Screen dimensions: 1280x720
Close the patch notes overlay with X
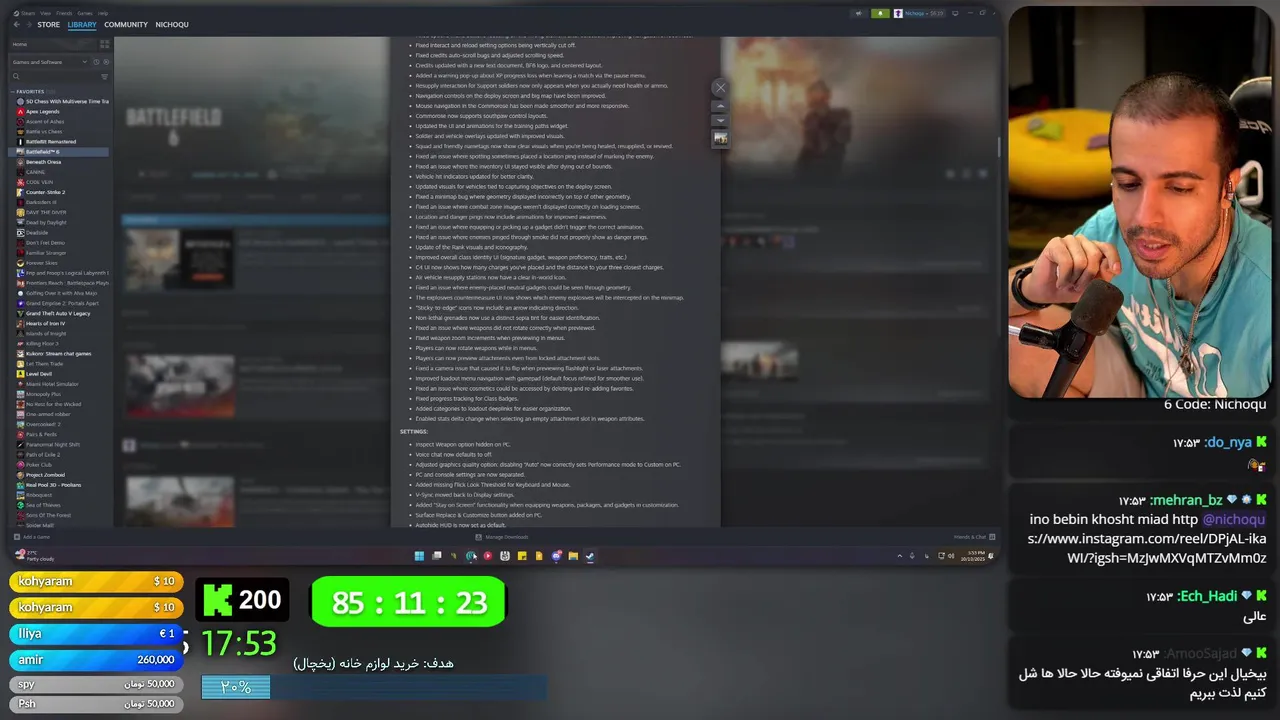pos(720,88)
